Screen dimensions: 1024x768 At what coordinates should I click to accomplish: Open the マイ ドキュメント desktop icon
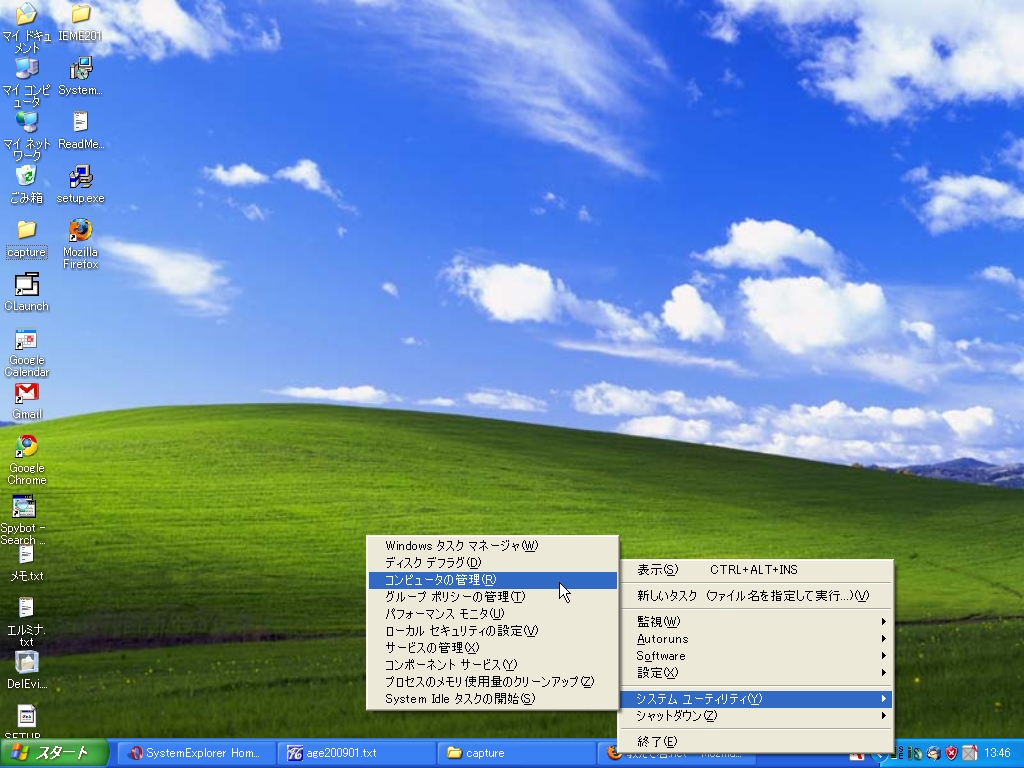click(x=26, y=26)
